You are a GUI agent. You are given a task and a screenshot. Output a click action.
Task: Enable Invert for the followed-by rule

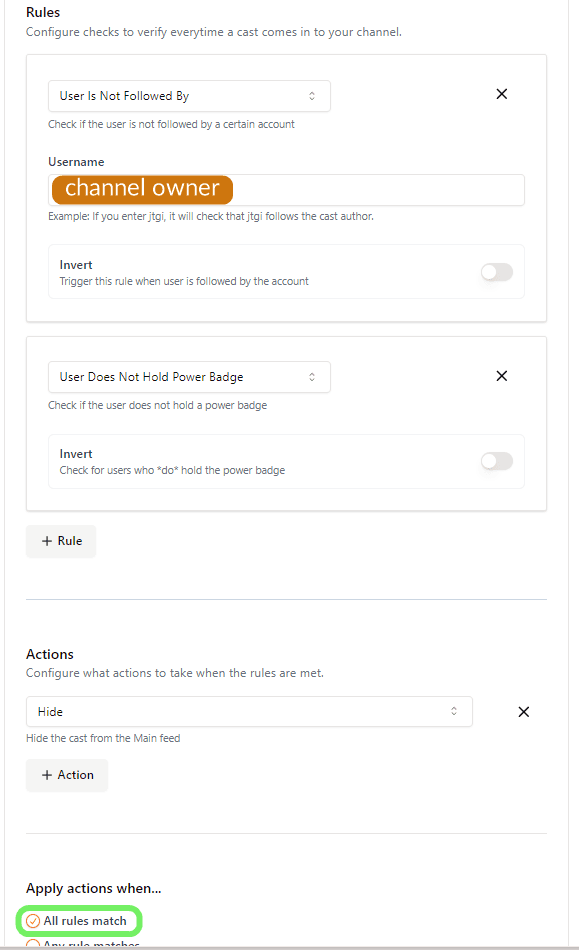coord(497,272)
